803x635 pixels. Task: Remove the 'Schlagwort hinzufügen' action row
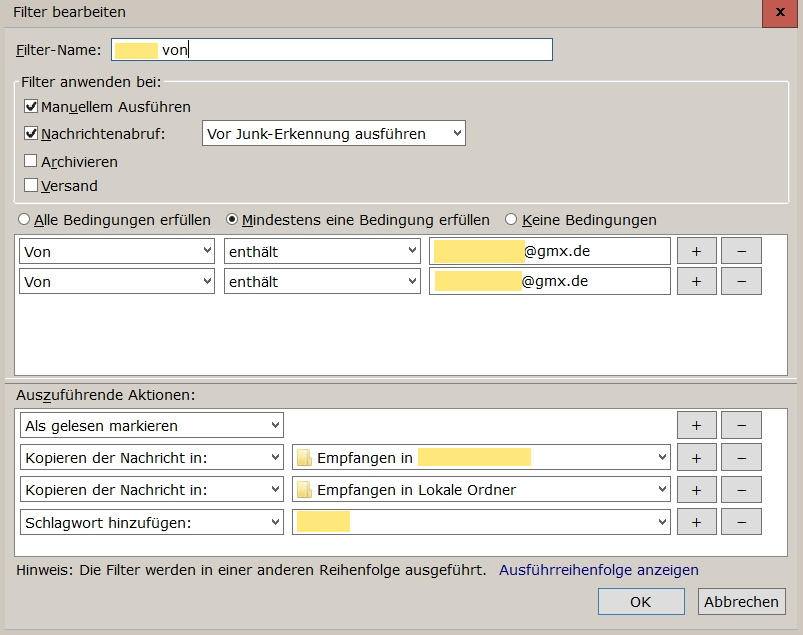741,522
